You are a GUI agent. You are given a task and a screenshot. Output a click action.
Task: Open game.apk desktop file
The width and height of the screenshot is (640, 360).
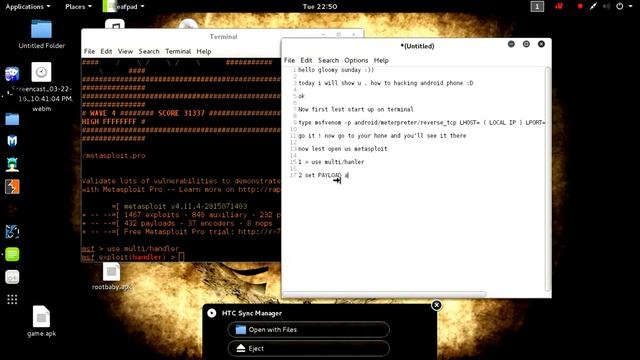coord(41,322)
